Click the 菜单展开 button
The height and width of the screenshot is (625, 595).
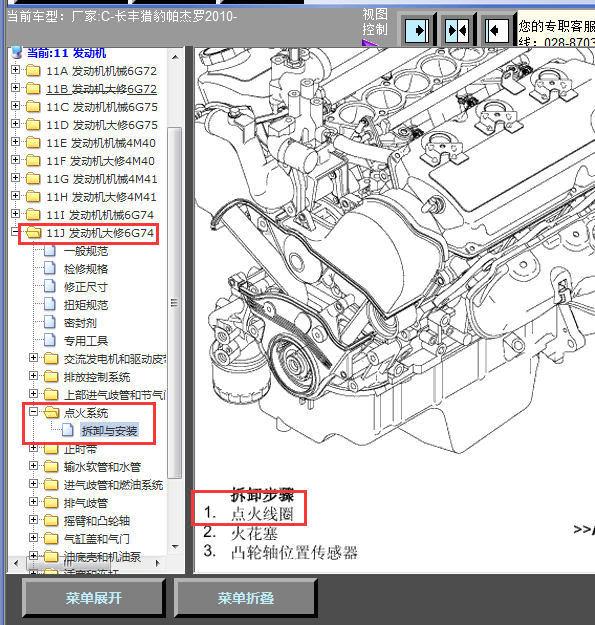pos(94,598)
